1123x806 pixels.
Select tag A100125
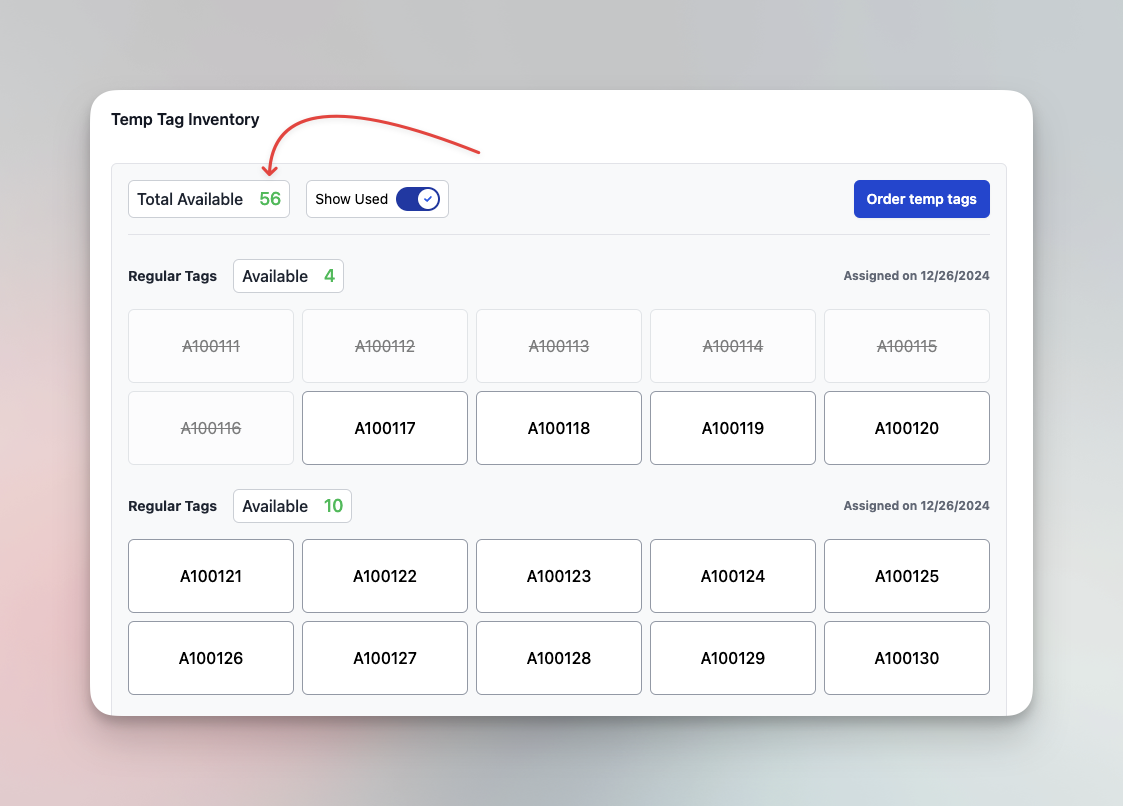pos(906,576)
